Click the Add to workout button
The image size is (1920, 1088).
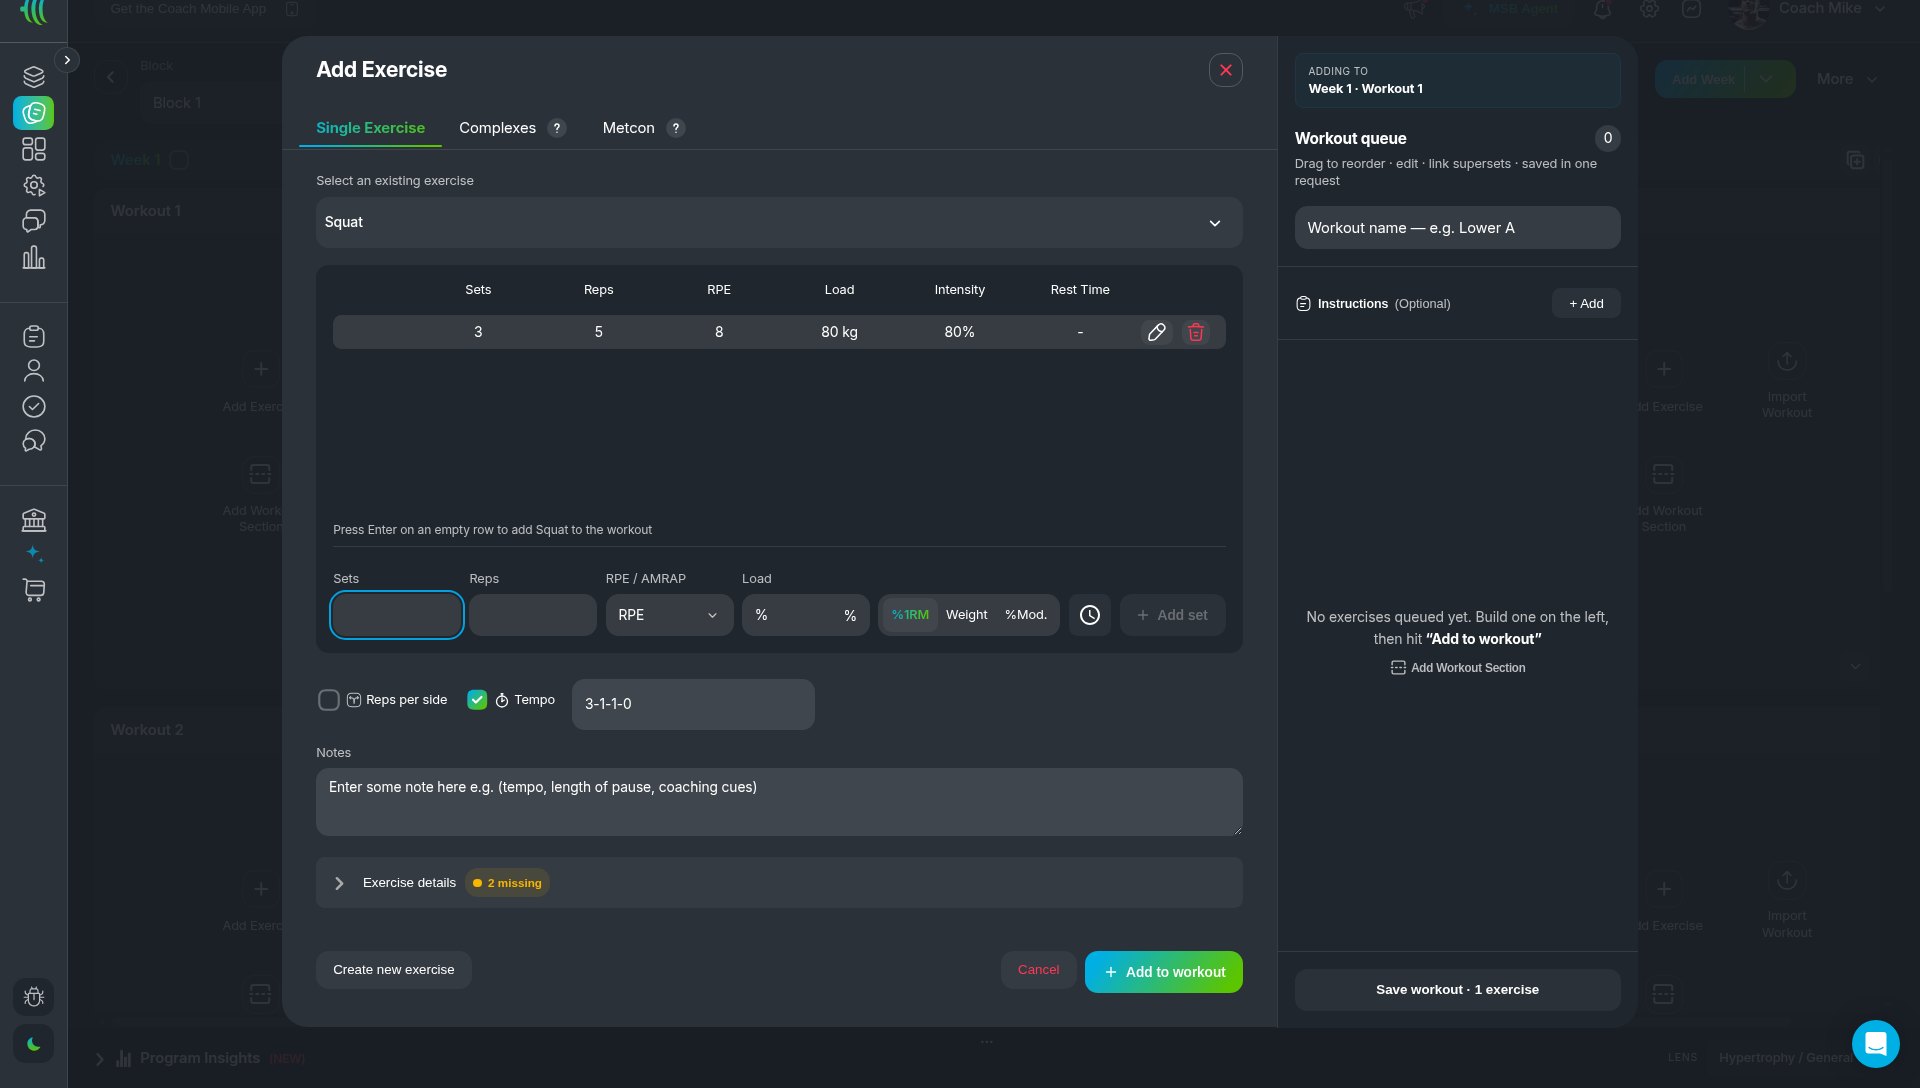click(x=1163, y=972)
